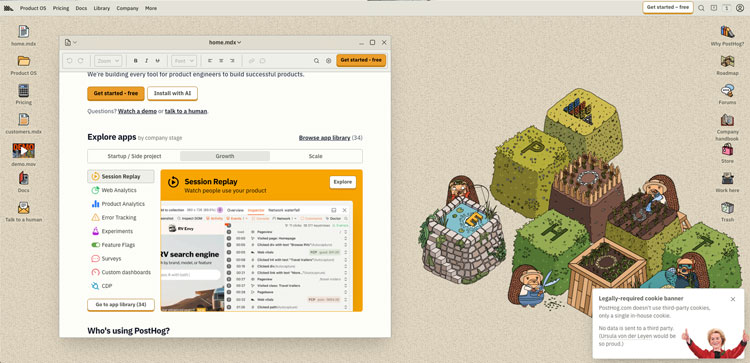Select Session Replay in apps list
The width and height of the screenshot is (750, 363).
[121, 176]
